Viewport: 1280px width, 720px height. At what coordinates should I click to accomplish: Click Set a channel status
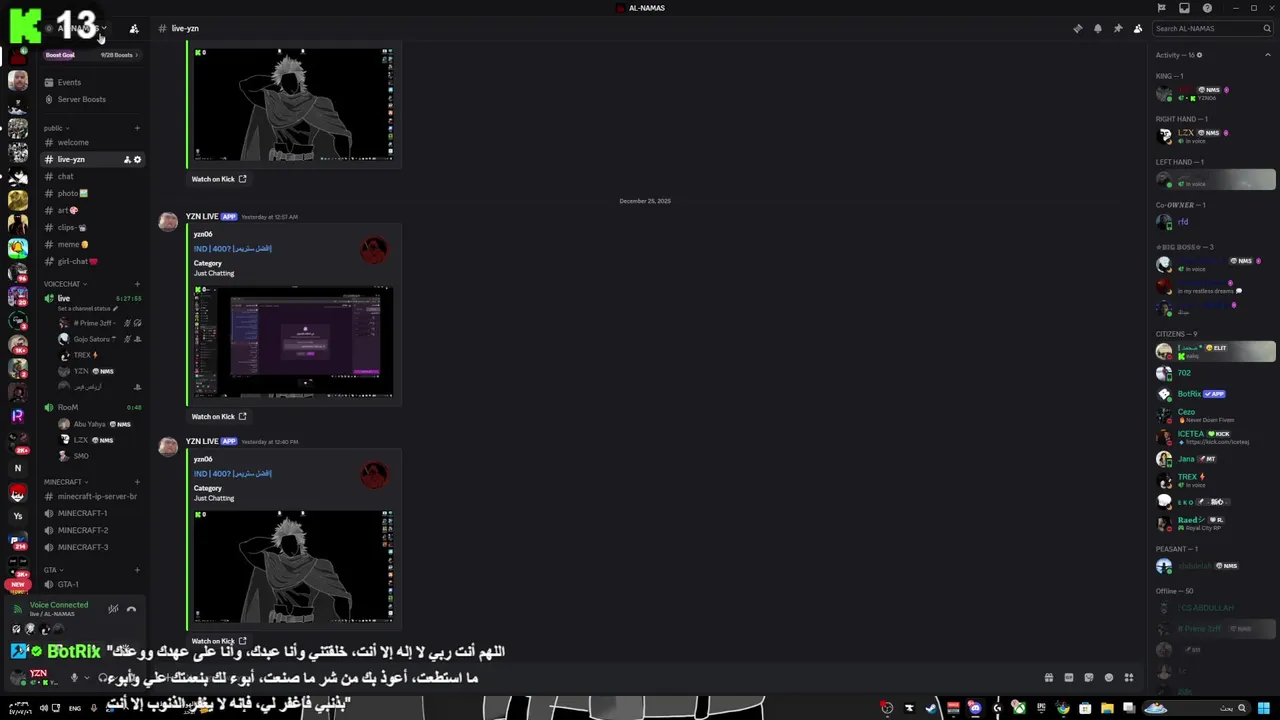coord(88,308)
